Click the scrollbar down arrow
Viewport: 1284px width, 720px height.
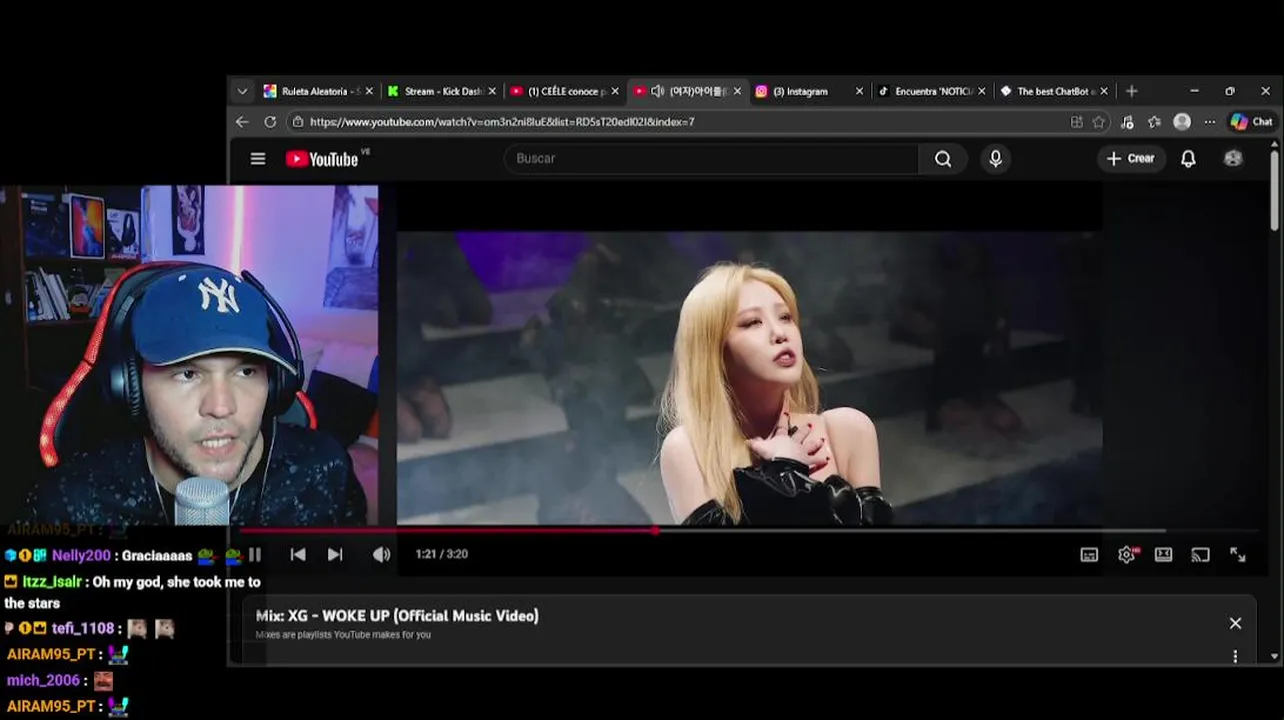point(1274,656)
